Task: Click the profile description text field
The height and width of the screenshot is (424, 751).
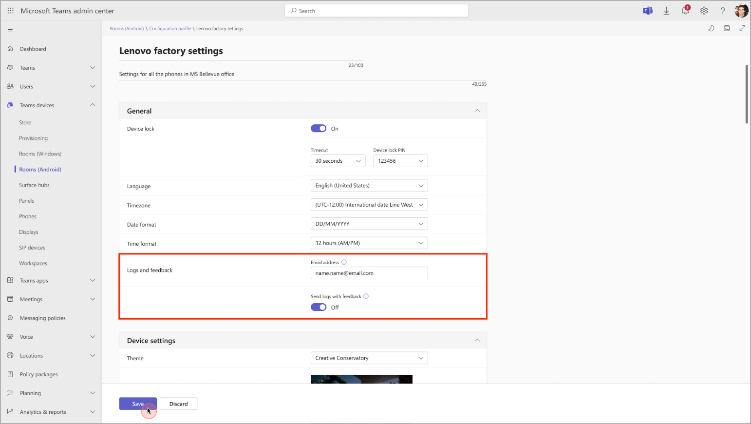Action: pos(303,74)
